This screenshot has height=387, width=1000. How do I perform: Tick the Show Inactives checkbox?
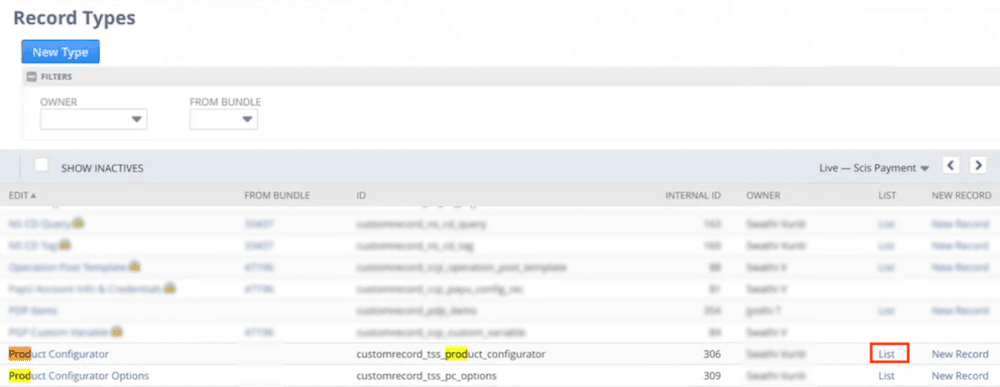(x=41, y=165)
